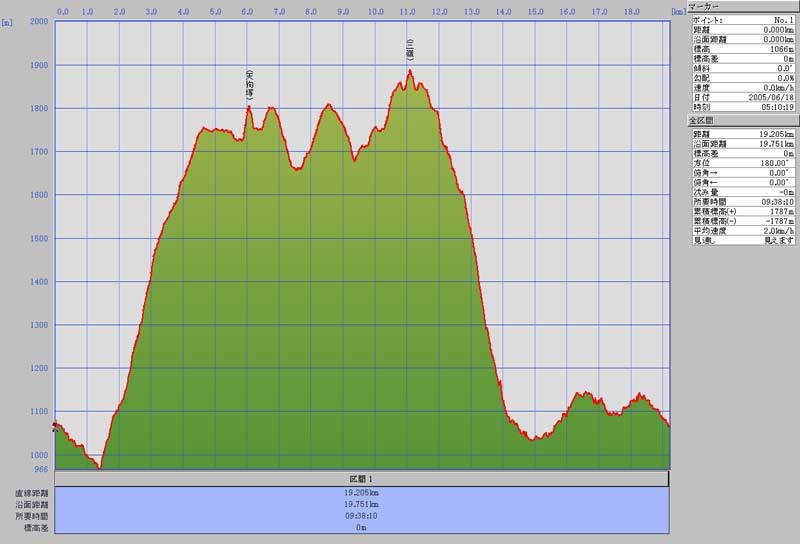Click the 標高 1066m row in marker panel

(x=743, y=49)
